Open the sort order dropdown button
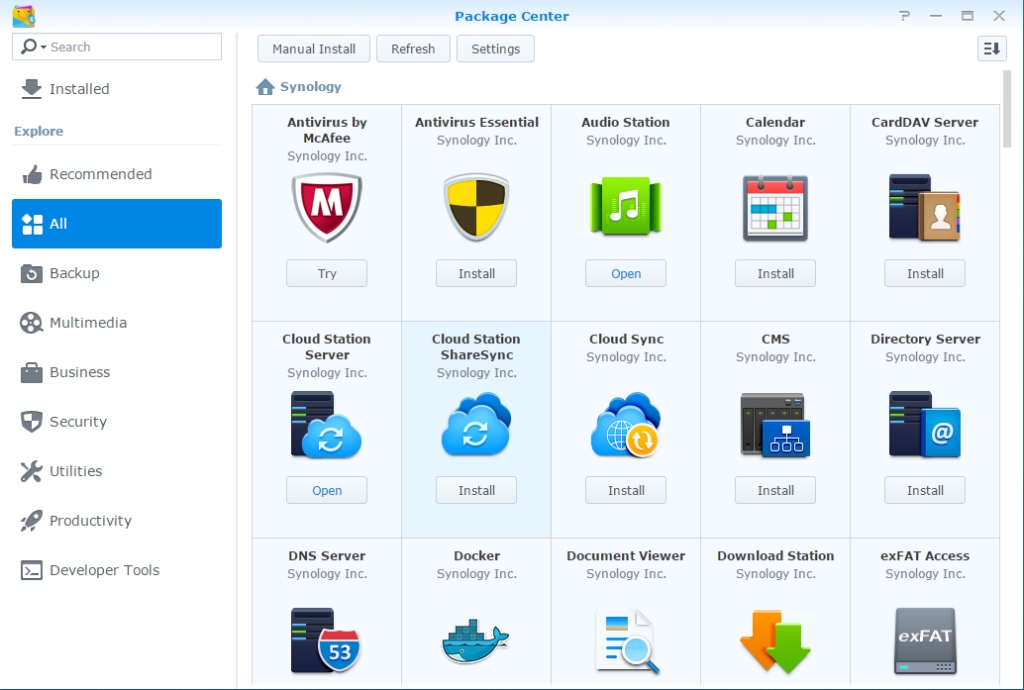This screenshot has height=690, width=1024. point(991,48)
